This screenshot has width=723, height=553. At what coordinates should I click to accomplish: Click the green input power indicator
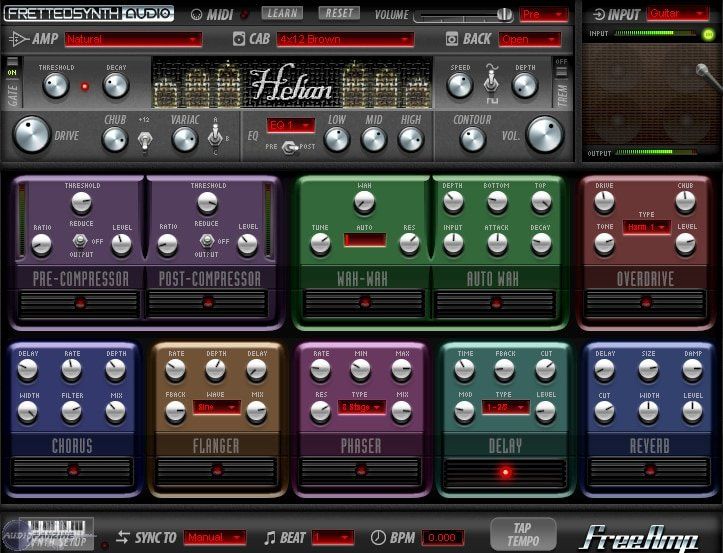pos(708,34)
